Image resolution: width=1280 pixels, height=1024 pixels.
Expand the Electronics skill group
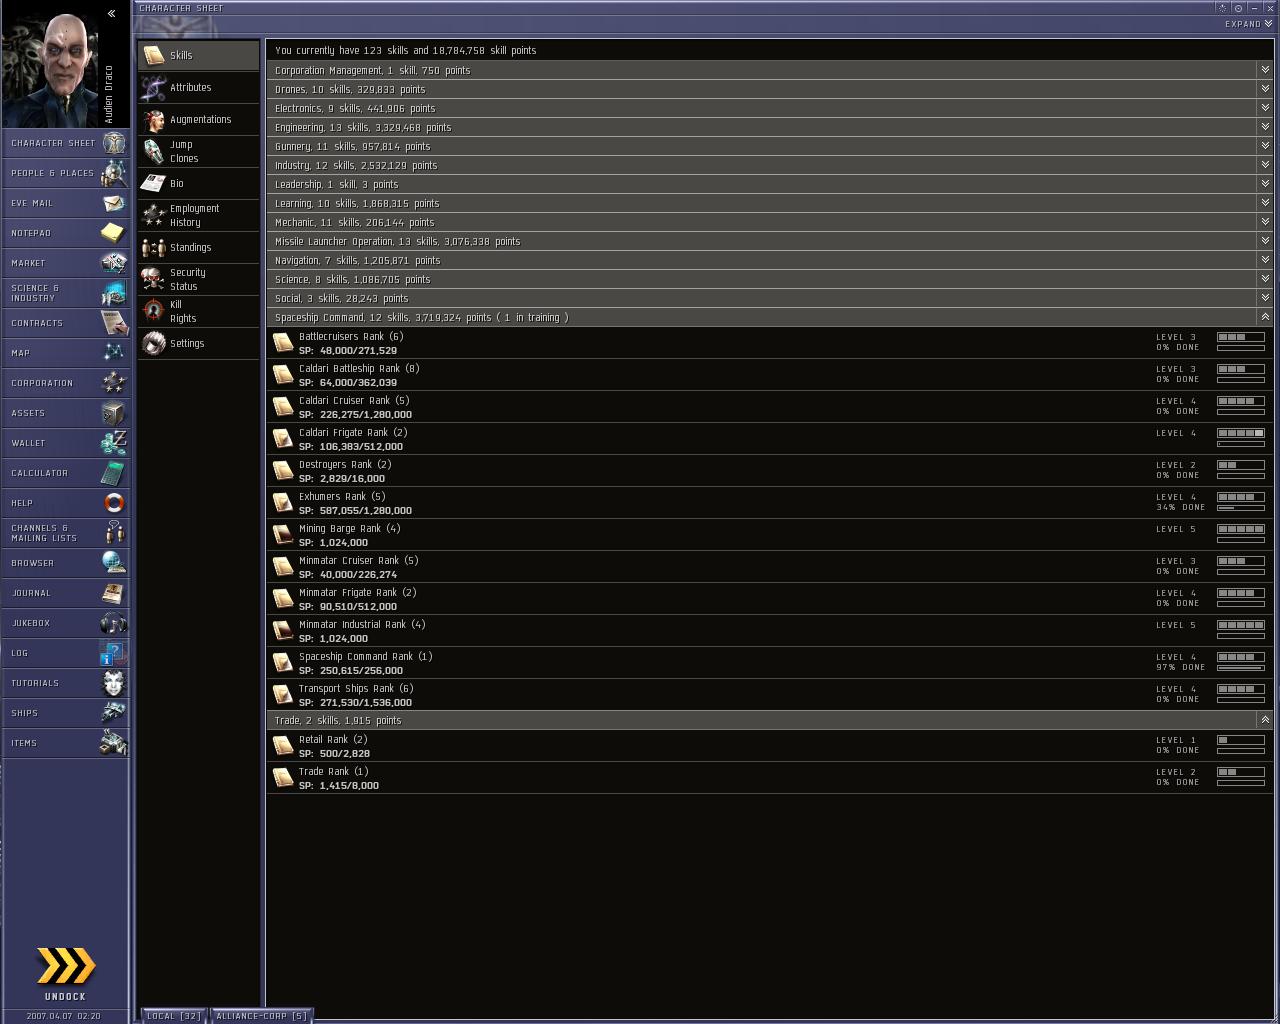pyautogui.click(x=1265, y=108)
